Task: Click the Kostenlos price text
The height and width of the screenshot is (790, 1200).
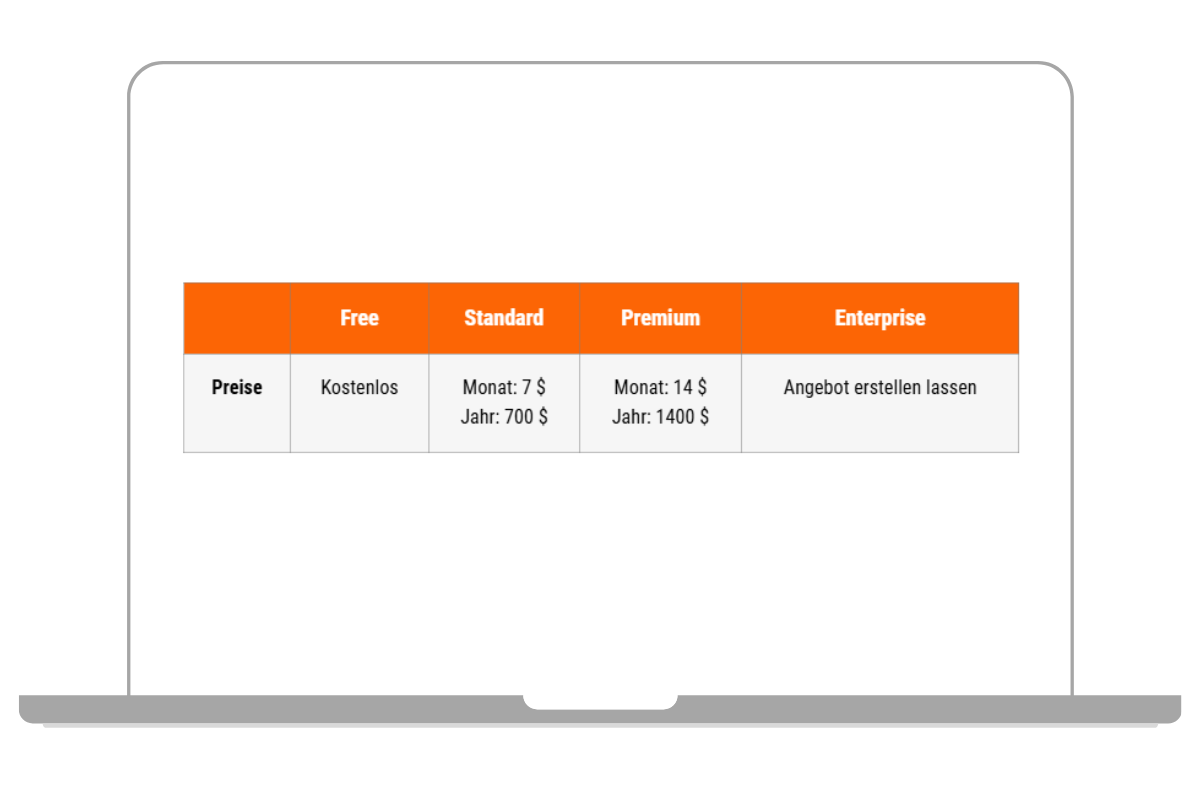Action: pos(359,388)
